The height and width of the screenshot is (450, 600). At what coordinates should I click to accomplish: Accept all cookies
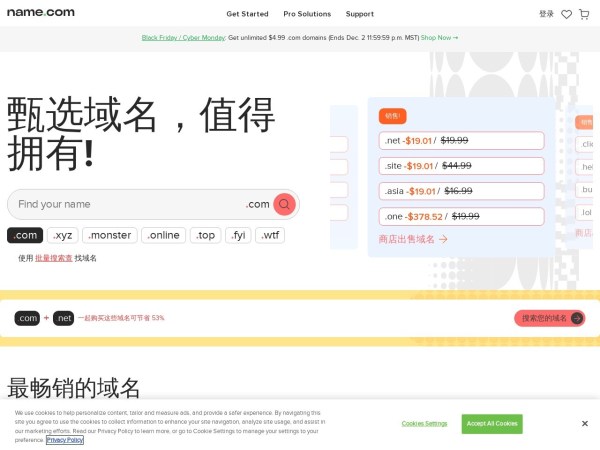[x=492, y=424]
